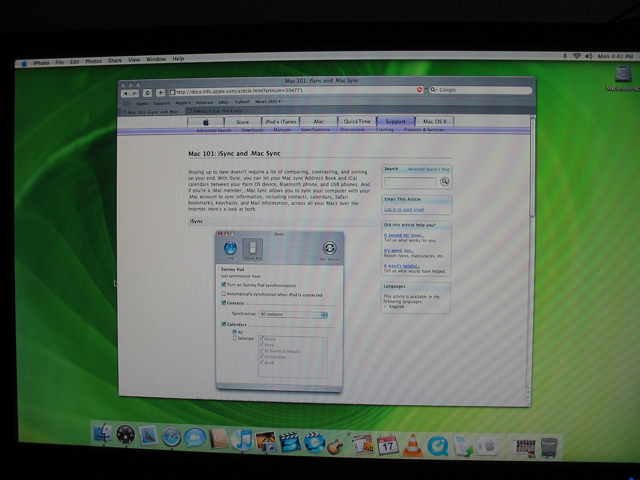Image resolution: width=640 pixels, height=480 pixels.
Task: Select the Store tab on Apple site
Action: tap(242, 122)
